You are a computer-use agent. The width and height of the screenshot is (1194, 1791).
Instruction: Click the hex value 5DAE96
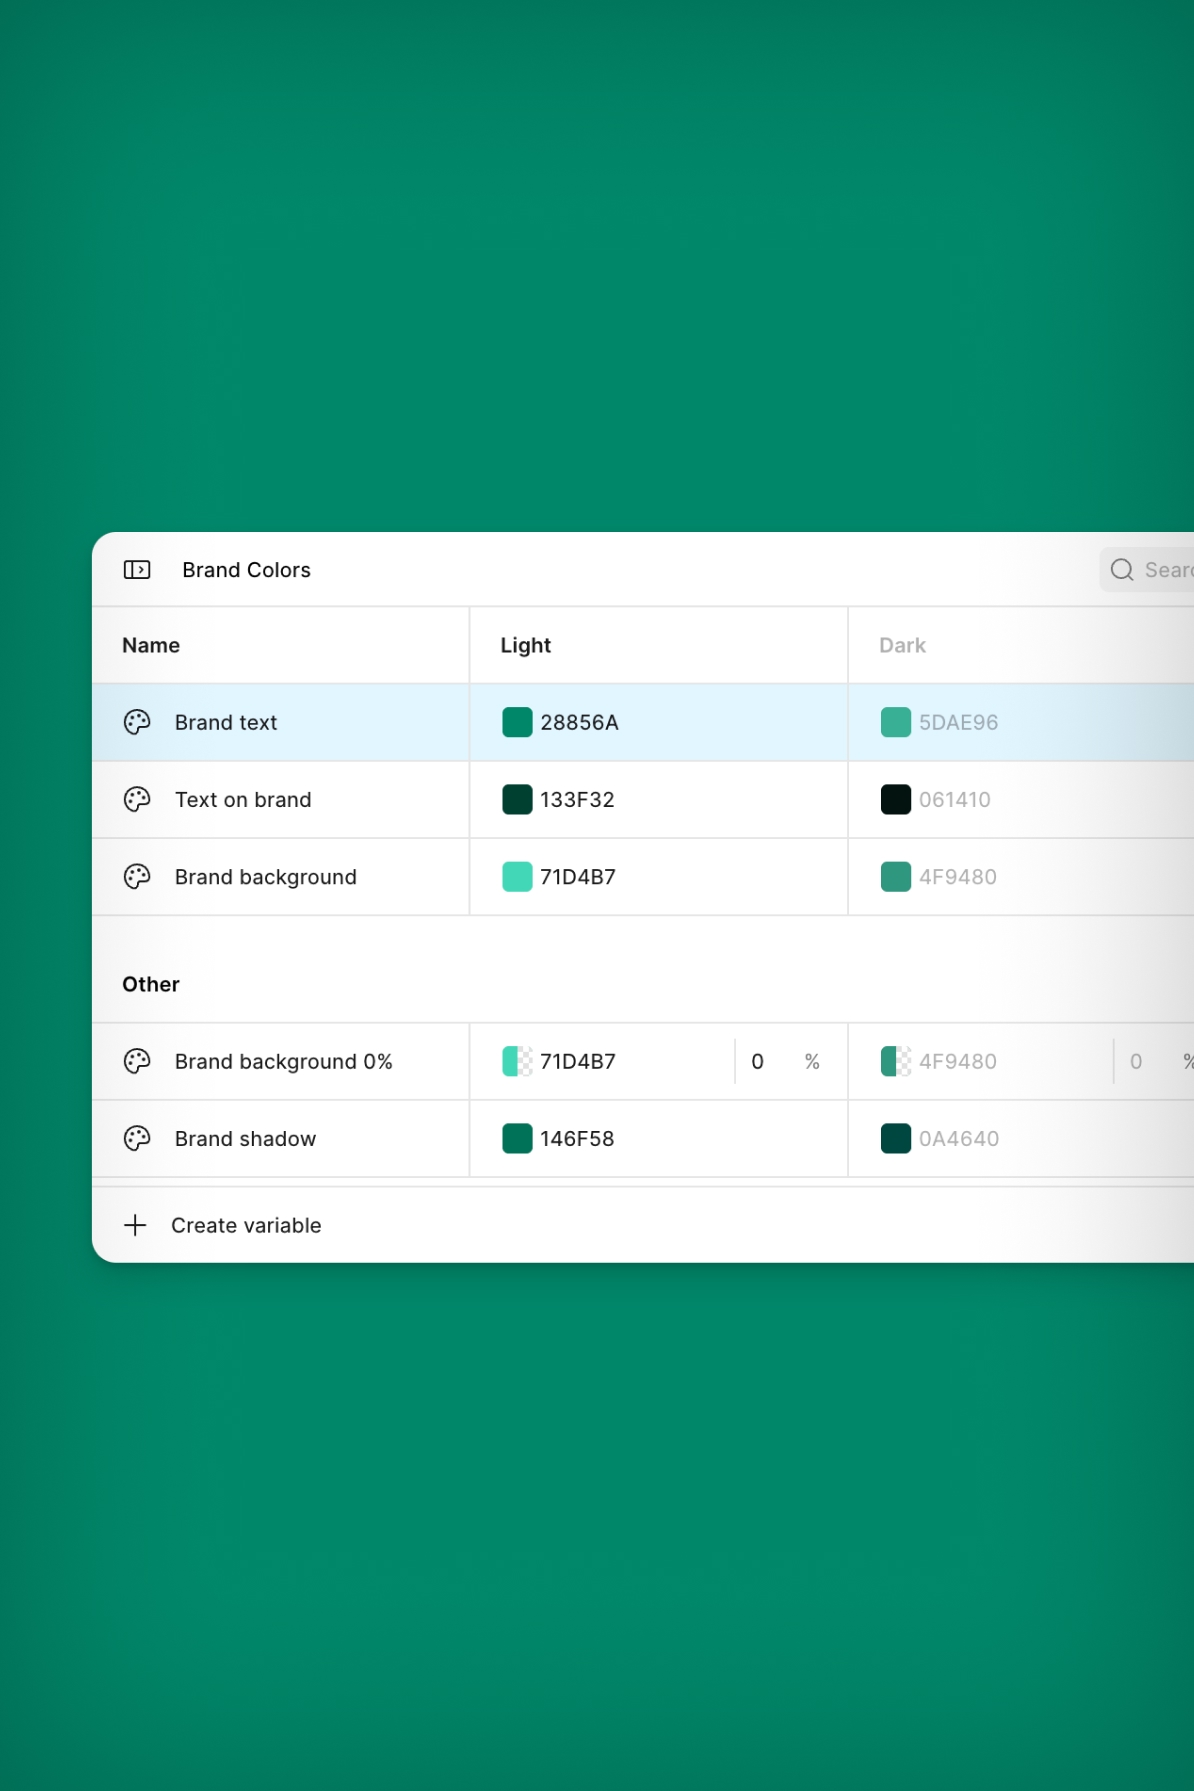click(x=958, y=722)
